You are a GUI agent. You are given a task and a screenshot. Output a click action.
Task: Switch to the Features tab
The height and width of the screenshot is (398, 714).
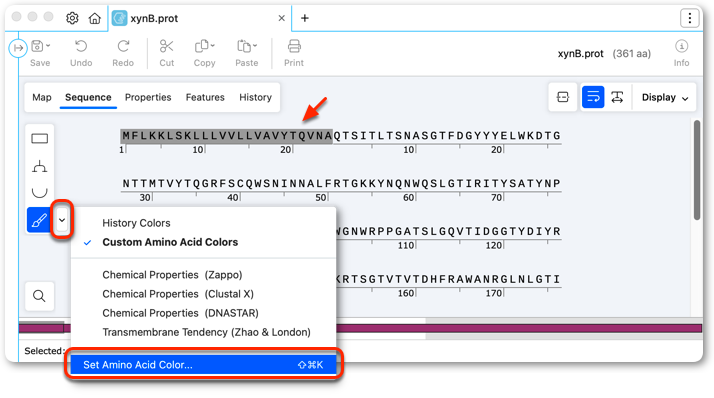(205, 97)
